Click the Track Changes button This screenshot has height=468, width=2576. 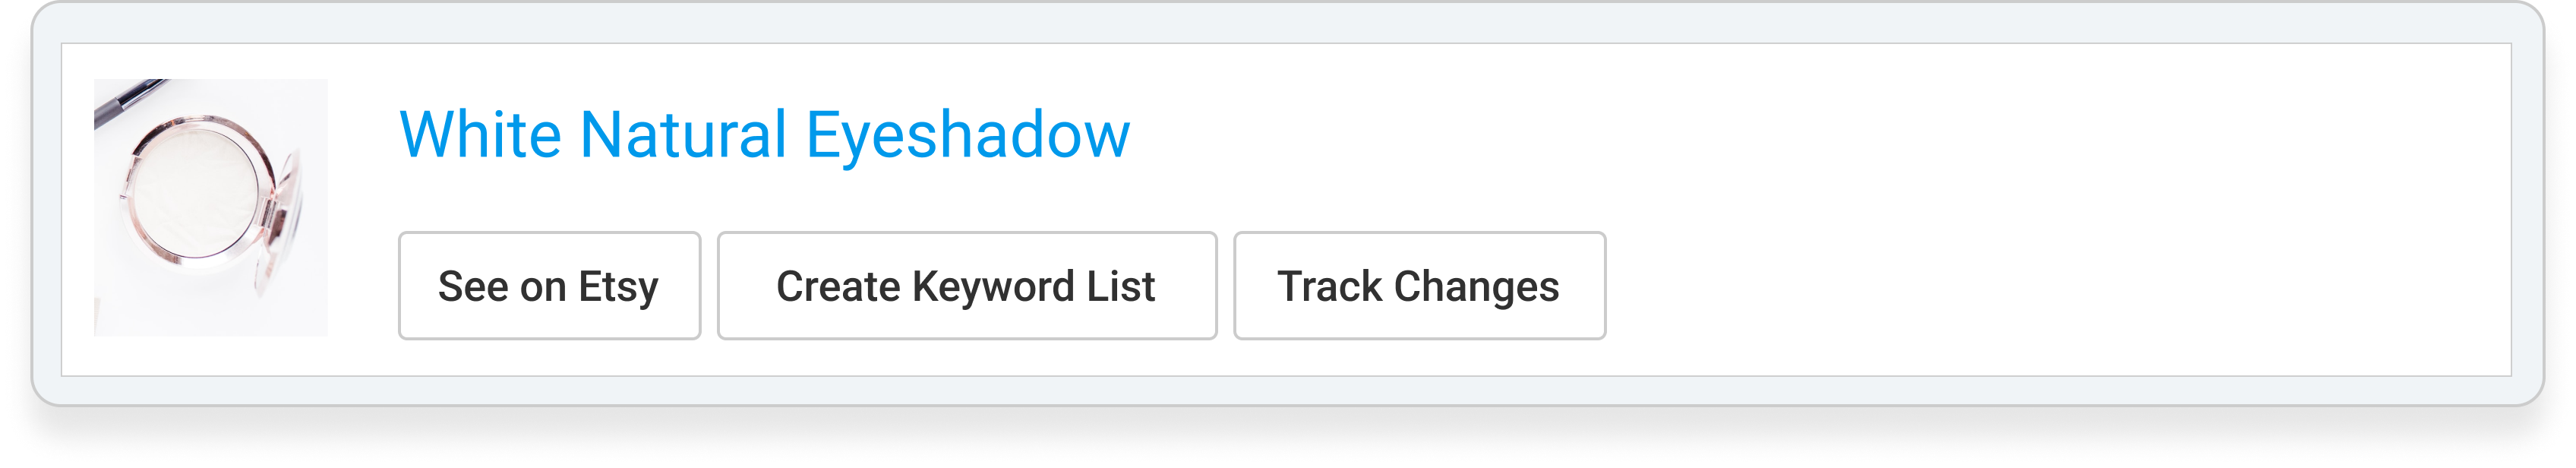(x=1419, y=286)
